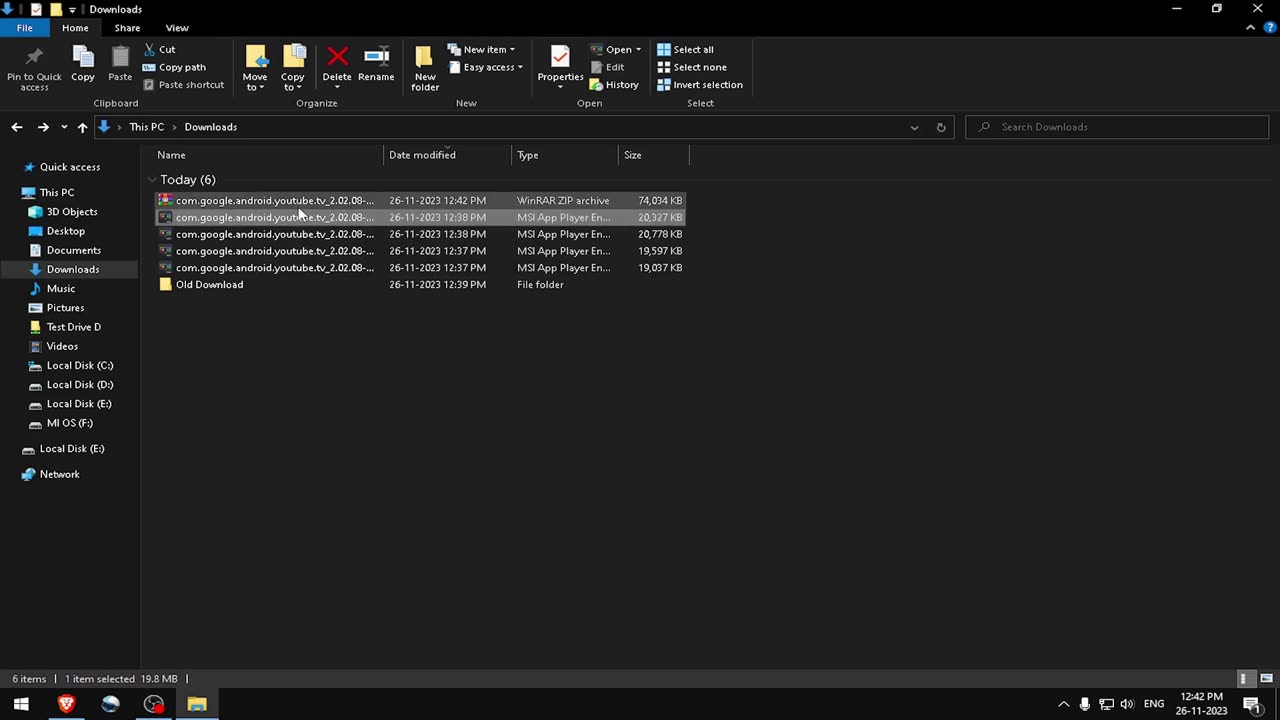Open the Windows Start menu
The image size is (1280, 720).
[21, 704]
